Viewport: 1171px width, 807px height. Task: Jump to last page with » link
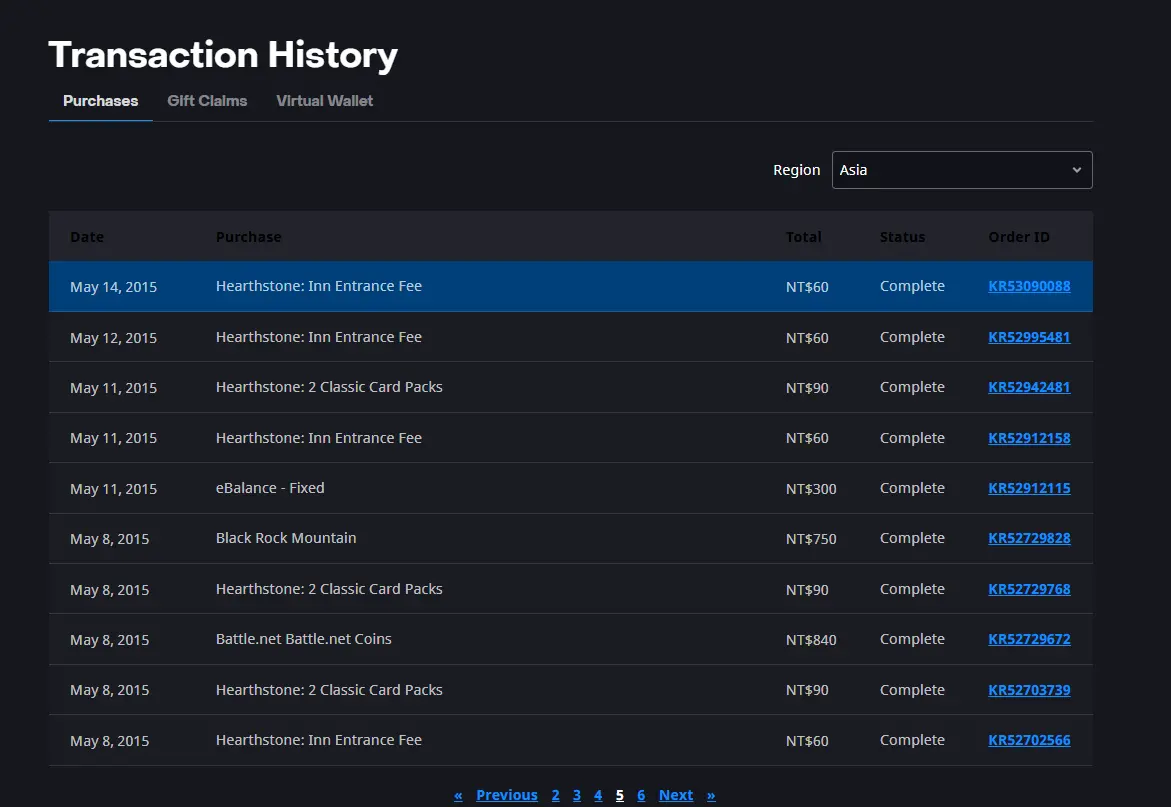[x=711, y=796]
